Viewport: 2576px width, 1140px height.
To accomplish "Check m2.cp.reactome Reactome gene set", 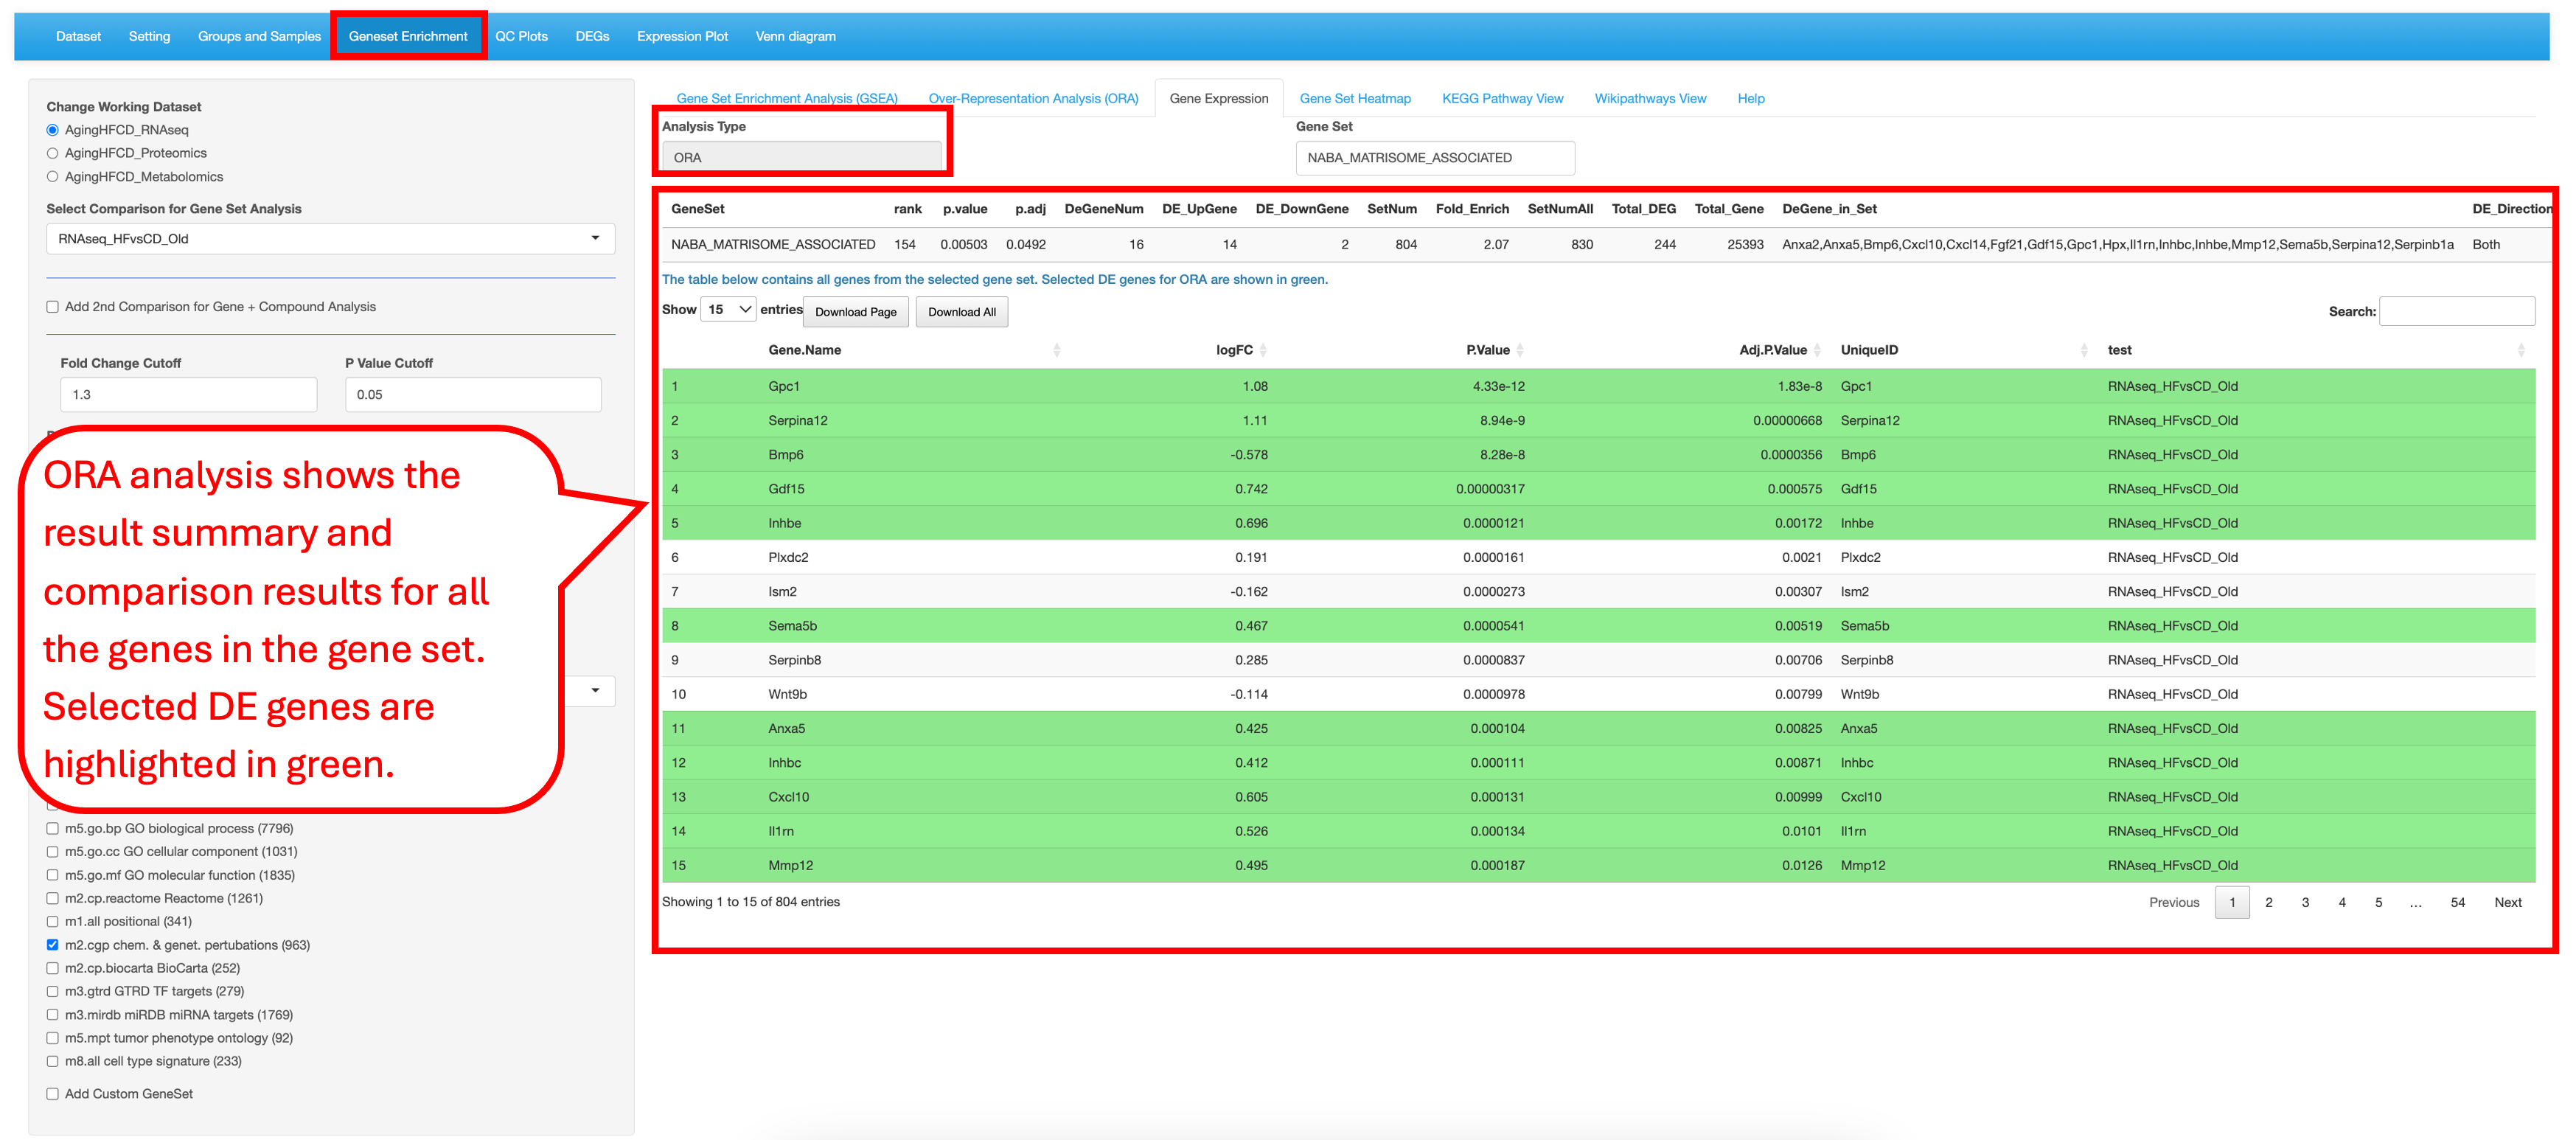I will coord(53,898).
